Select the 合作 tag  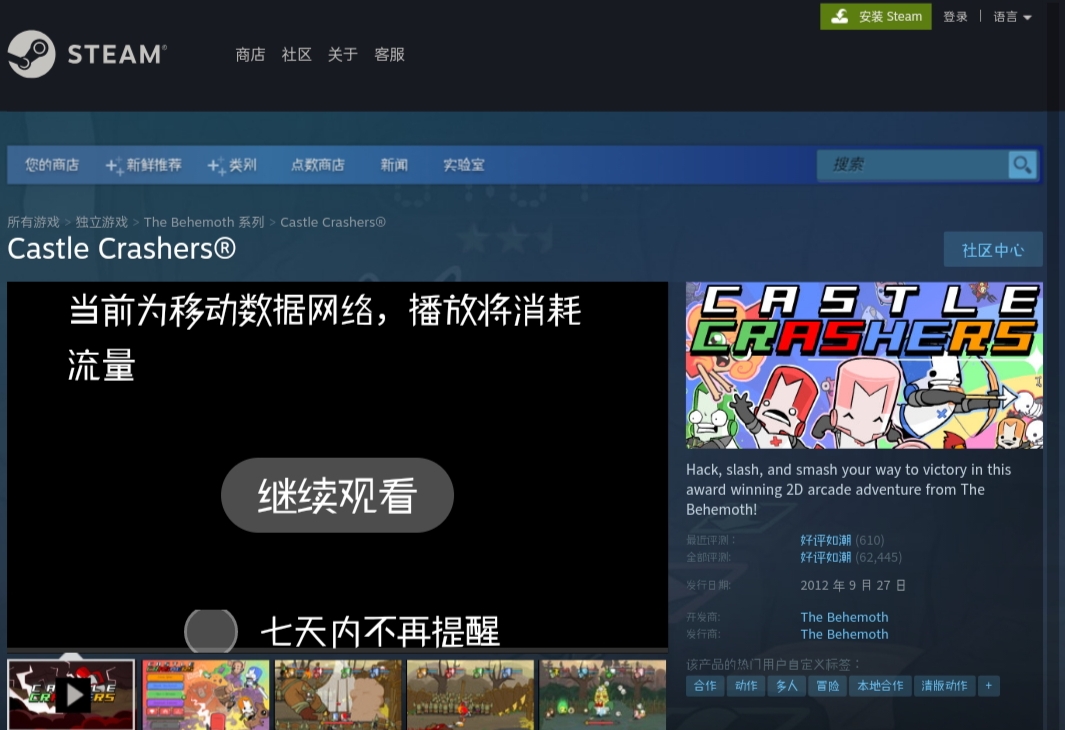pyautogui.click(x=705, y=686)
